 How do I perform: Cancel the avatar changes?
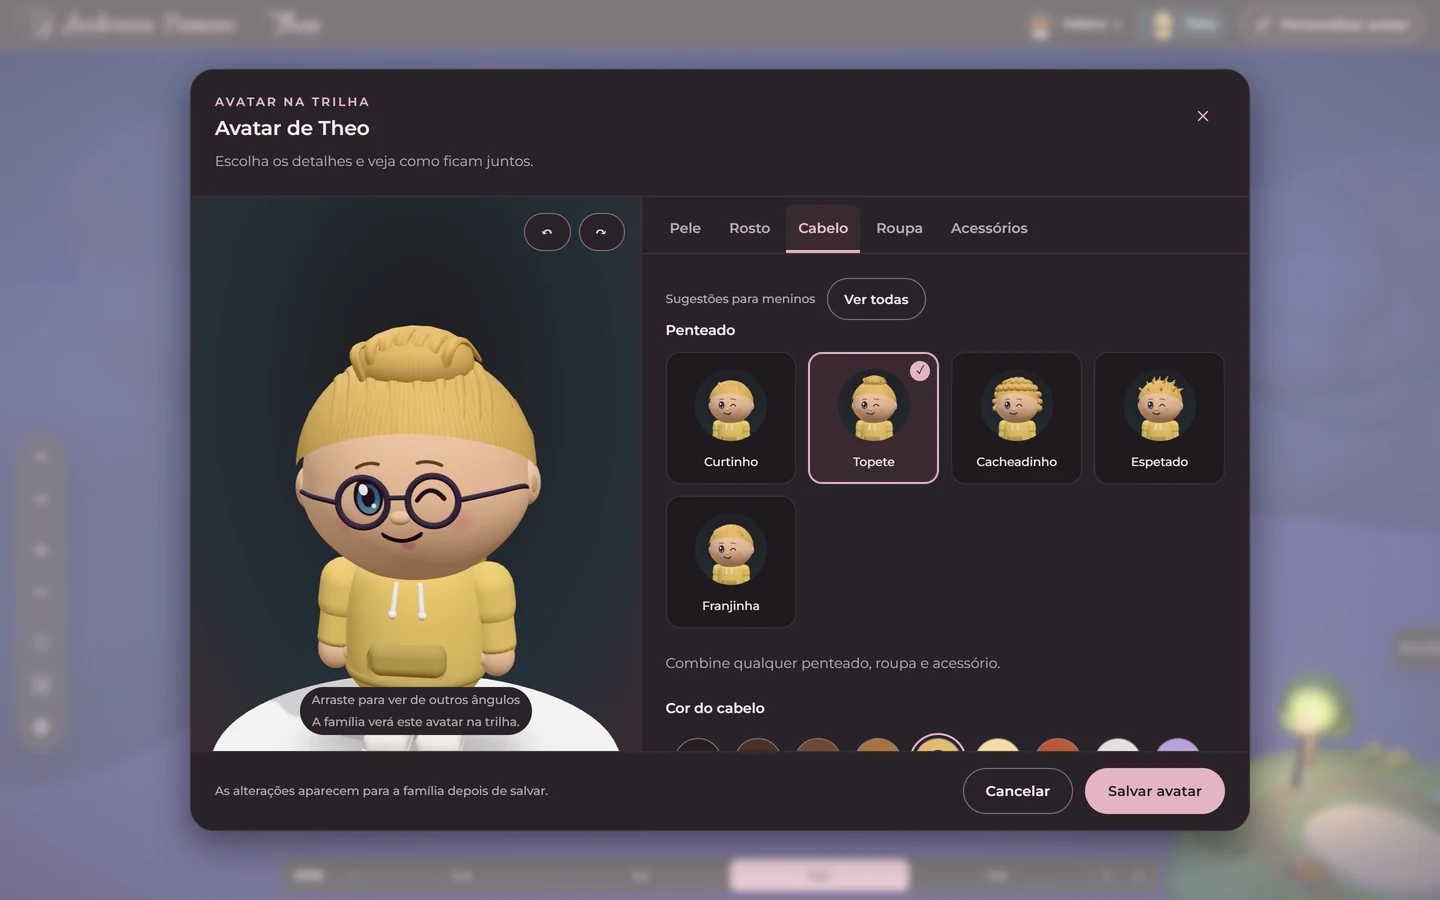(1017, 791)
